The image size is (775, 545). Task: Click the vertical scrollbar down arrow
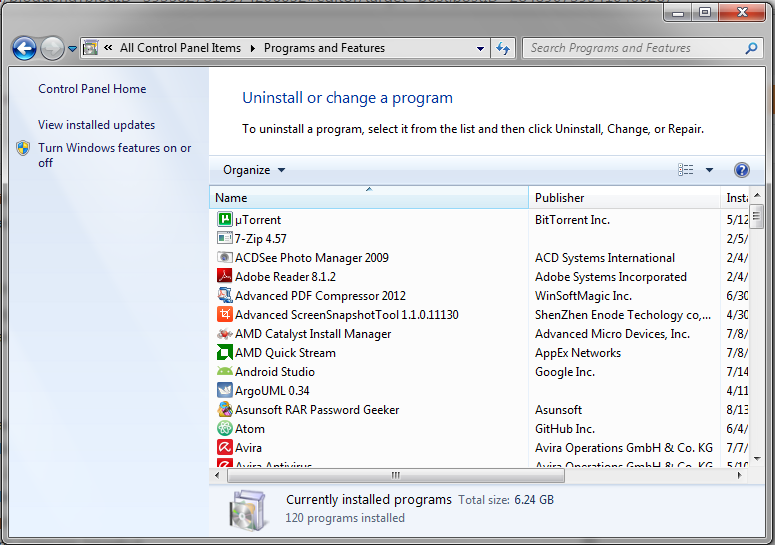757,459
